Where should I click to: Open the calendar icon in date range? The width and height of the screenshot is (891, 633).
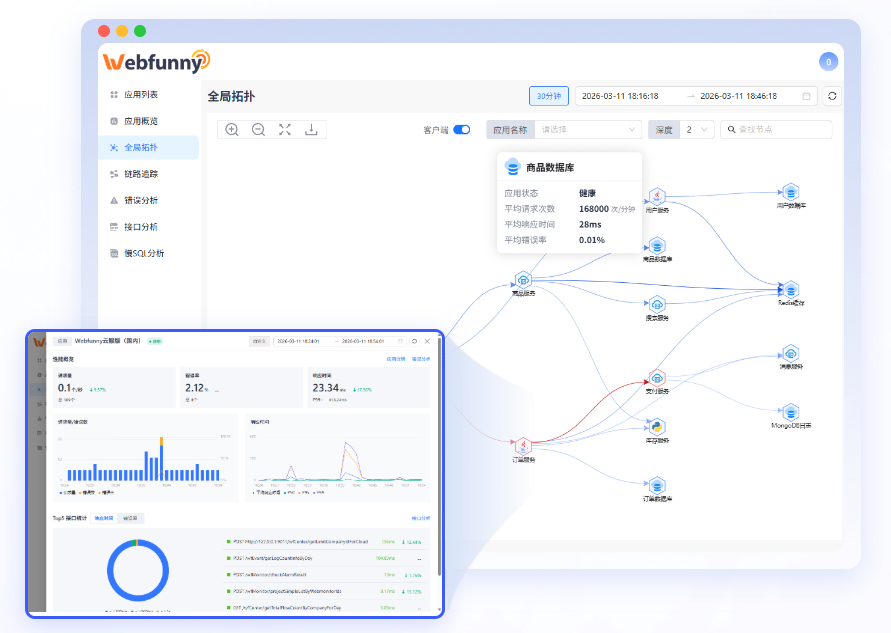[806, 96]
